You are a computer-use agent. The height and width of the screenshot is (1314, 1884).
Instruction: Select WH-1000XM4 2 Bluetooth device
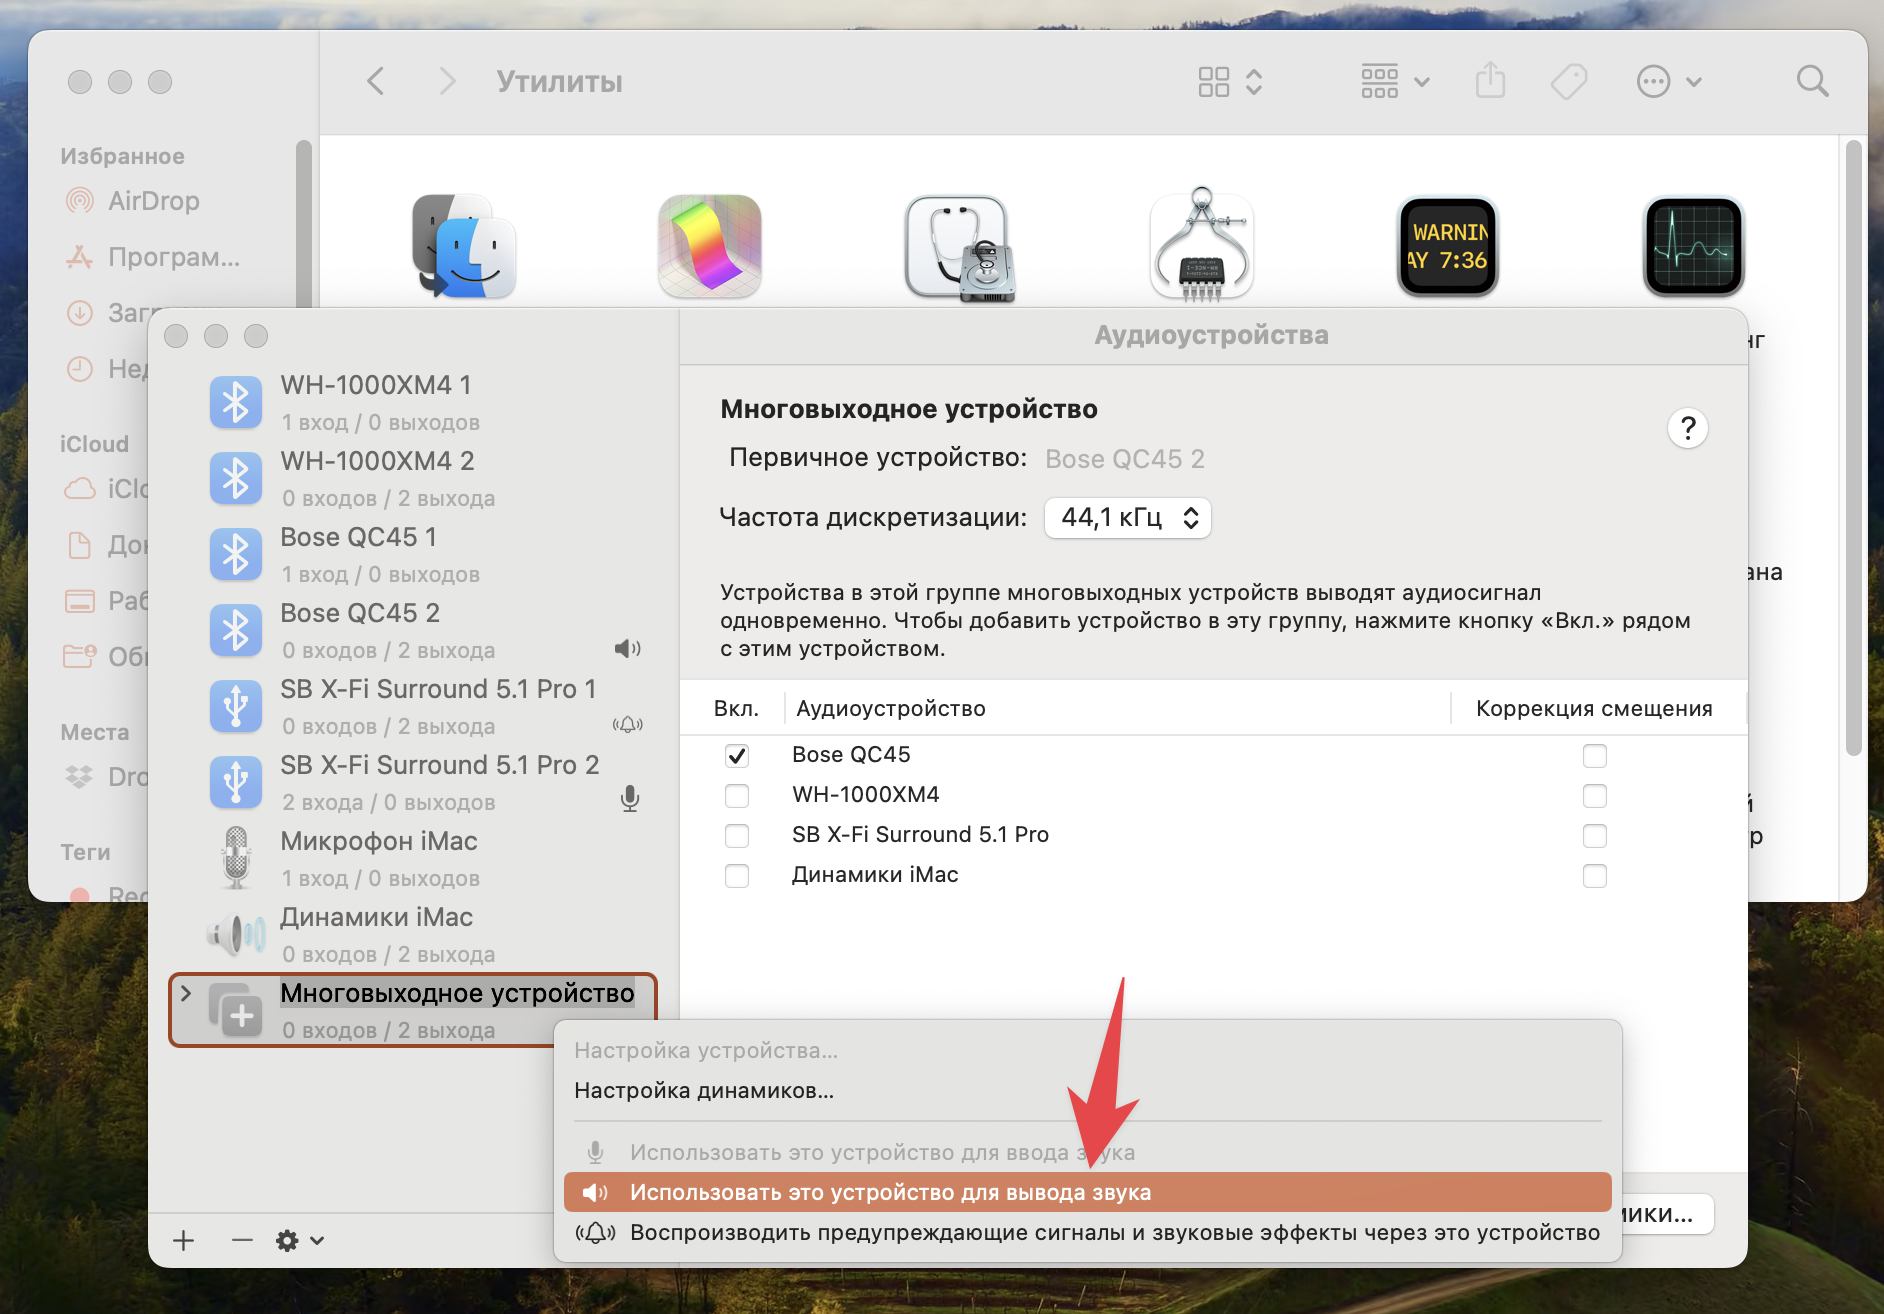point(412,478)
